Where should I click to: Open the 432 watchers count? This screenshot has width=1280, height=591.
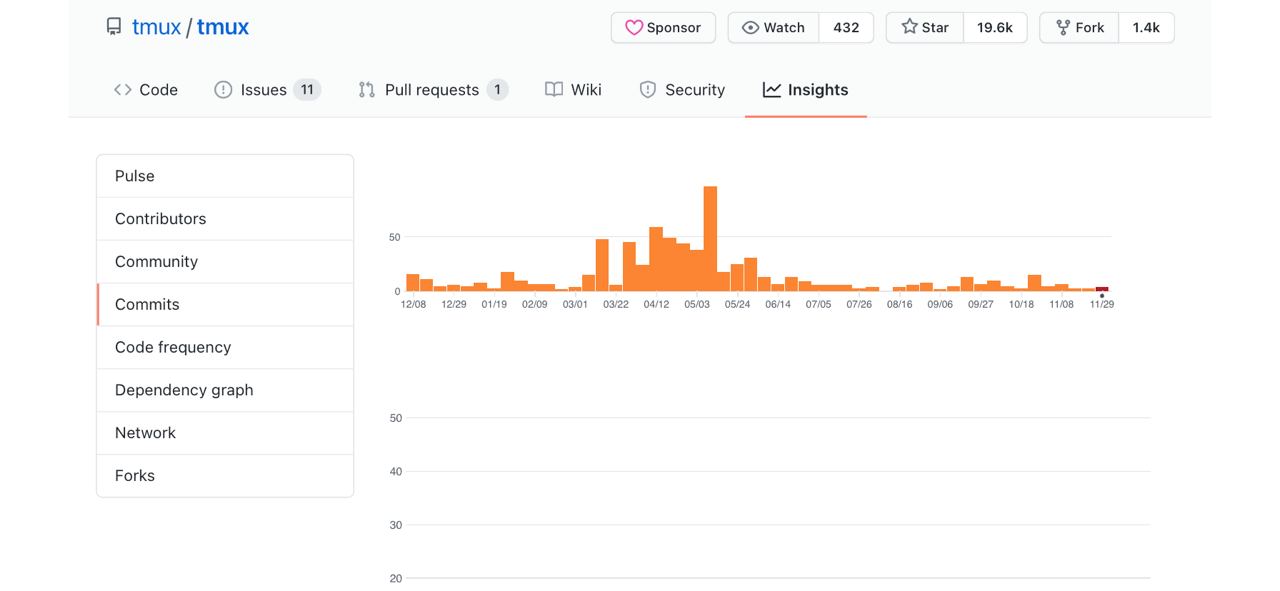pyautogui.click(x=846, y=28)
